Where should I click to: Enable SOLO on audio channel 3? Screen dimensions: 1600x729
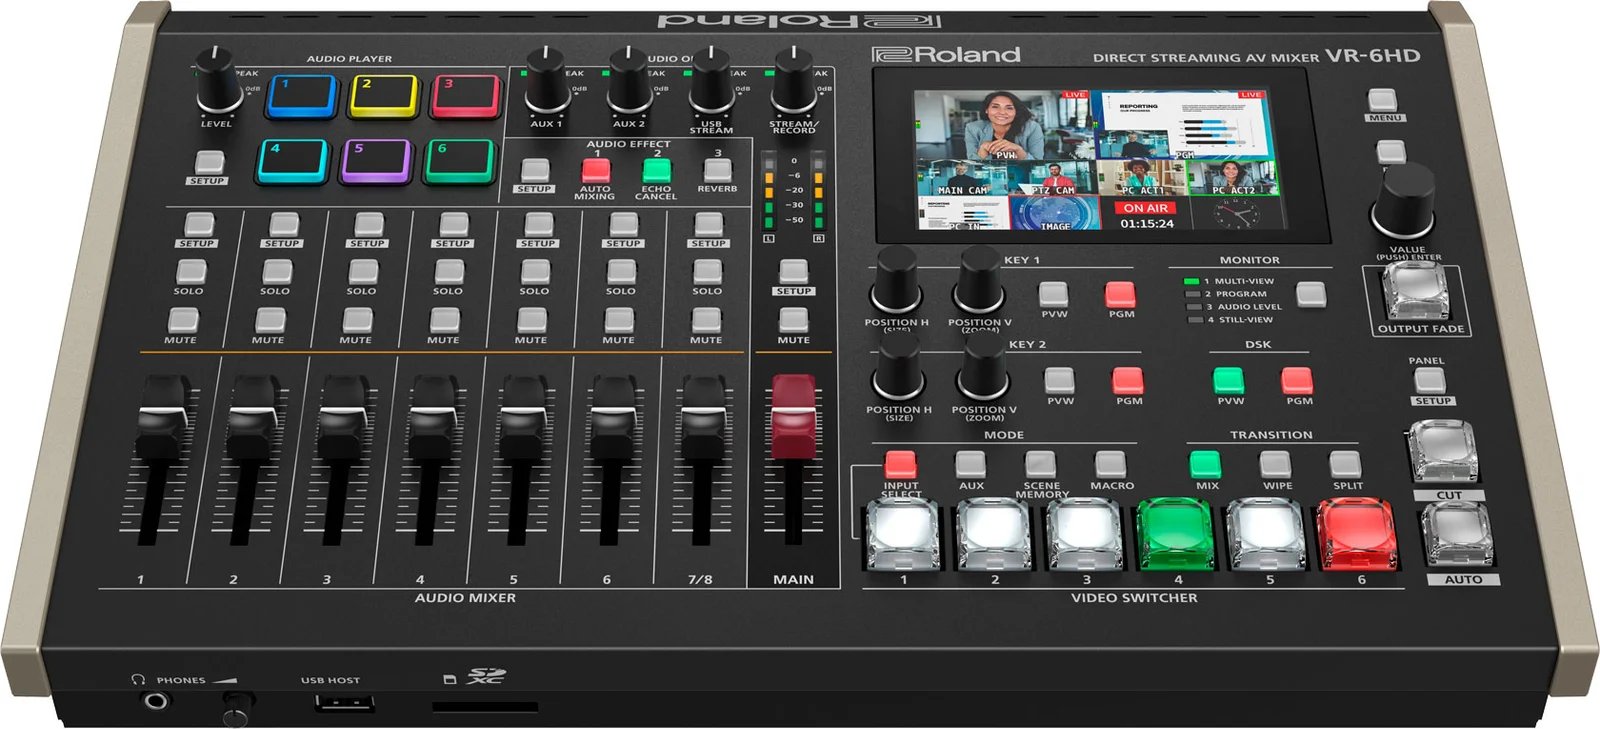point(363,272)
